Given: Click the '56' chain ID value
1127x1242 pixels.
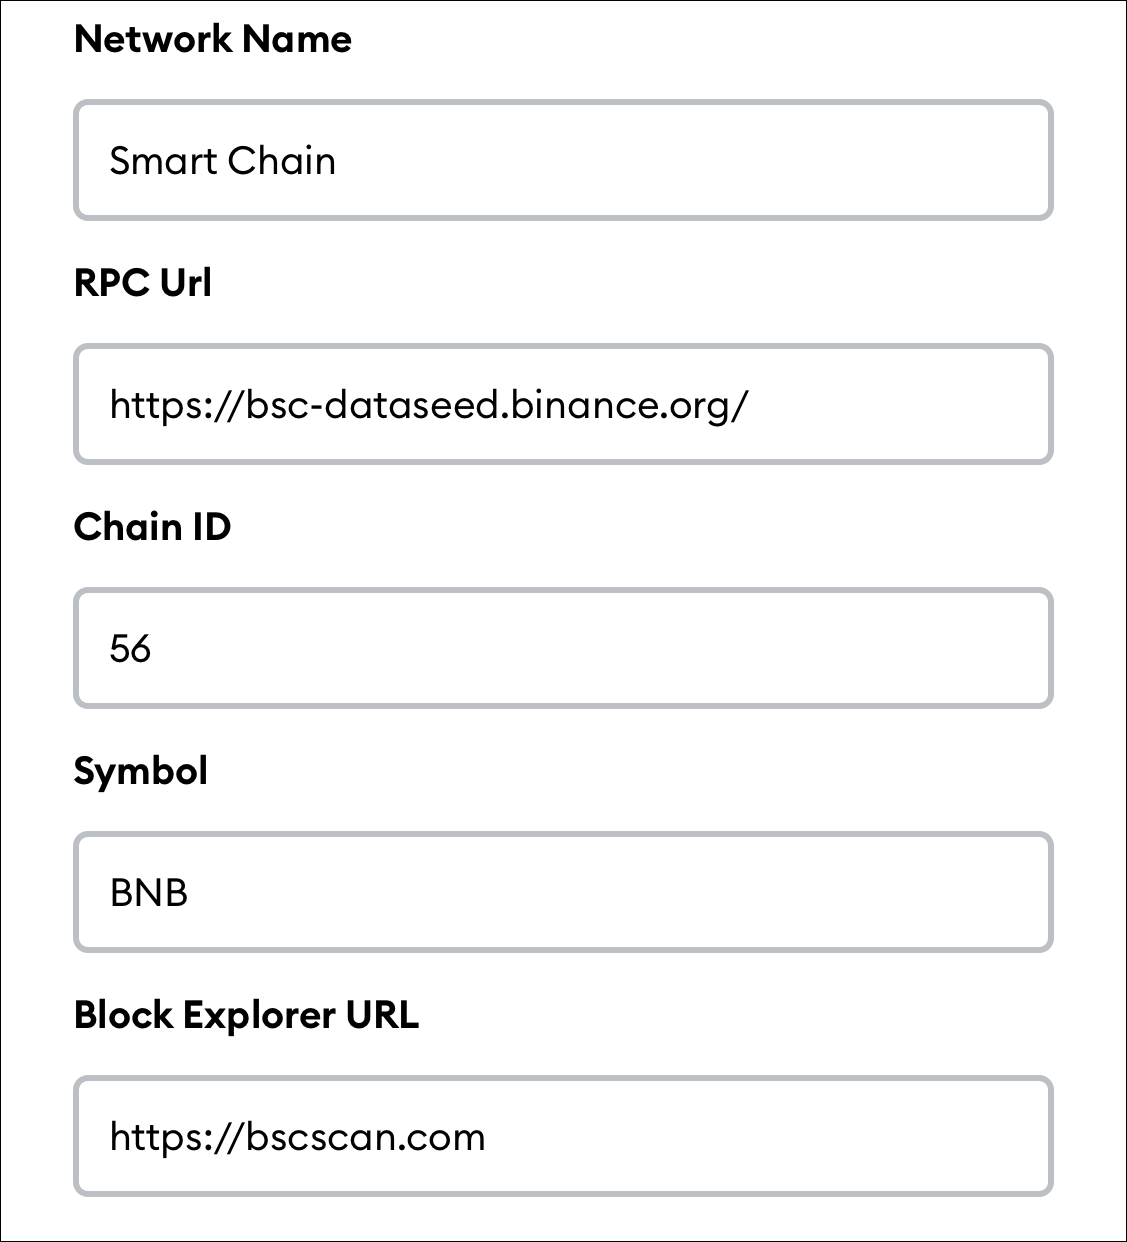Looking at the screenshot, I should 130,649.
